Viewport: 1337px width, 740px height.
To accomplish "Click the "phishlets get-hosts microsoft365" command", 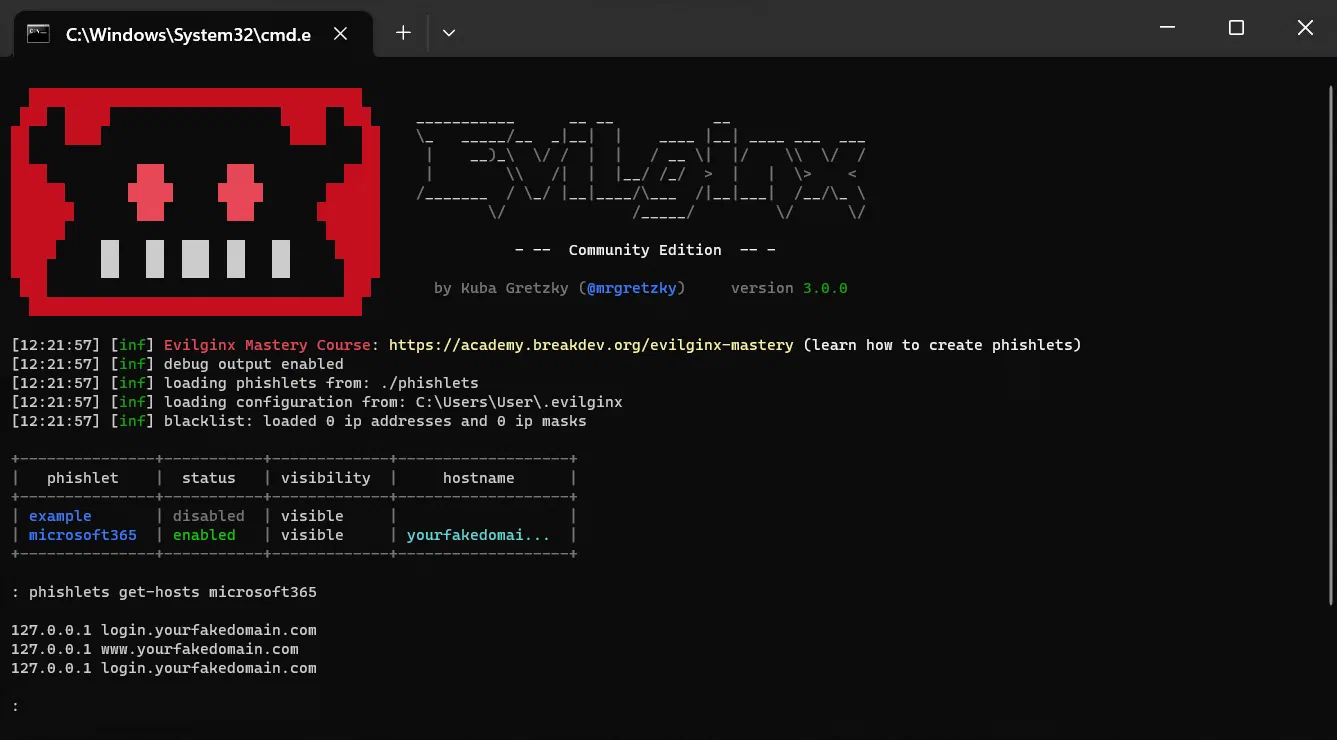I will pos(173,592).
